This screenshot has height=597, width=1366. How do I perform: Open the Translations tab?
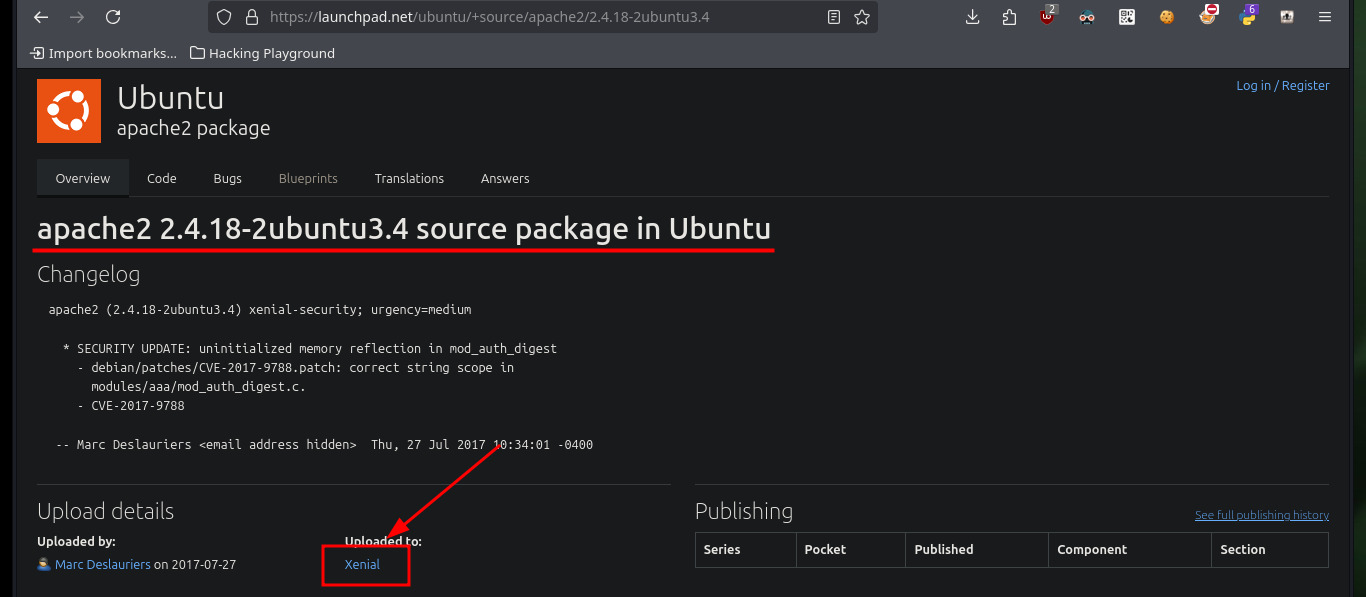[x=409, y=178]
